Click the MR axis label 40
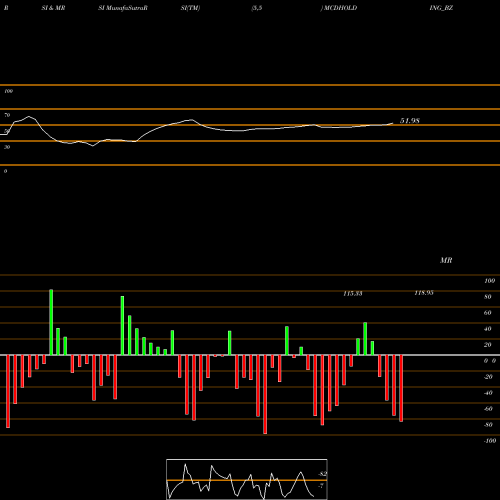Viewport: 500px width, 500px height. pyautogui.click(x=488, y=329)
